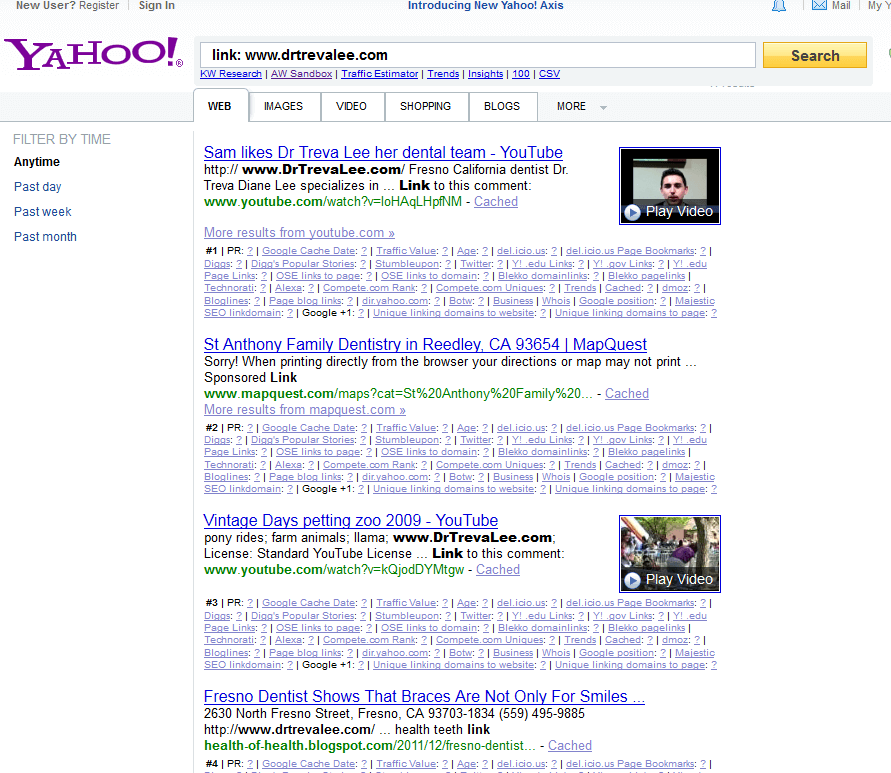This screenshot has height=773, width=891.
Task: Focus the search box containing link: www.drtrevalee.com
Action: [477, 55]
